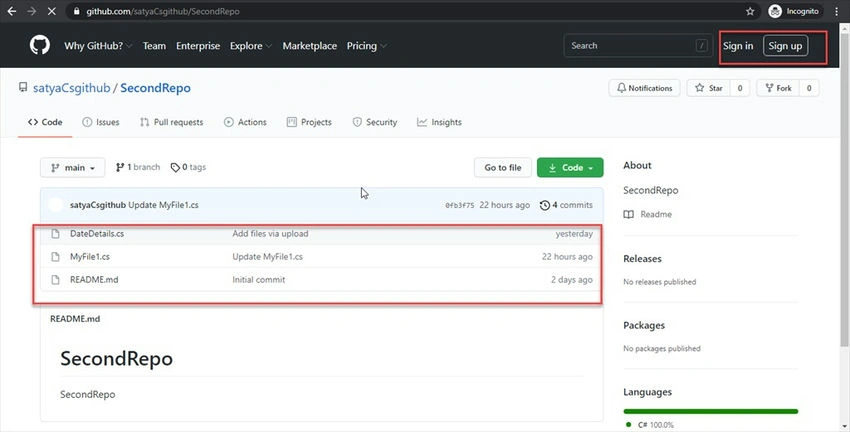Click the Go to file button
Viewport: 850px width, 432px height.
[503, 167]
